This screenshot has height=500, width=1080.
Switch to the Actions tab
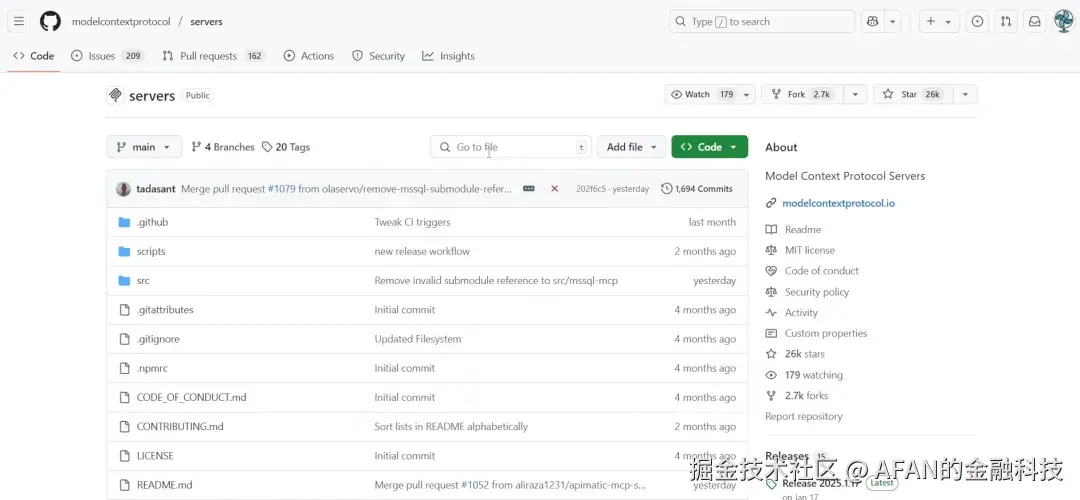tap(309, 56)
